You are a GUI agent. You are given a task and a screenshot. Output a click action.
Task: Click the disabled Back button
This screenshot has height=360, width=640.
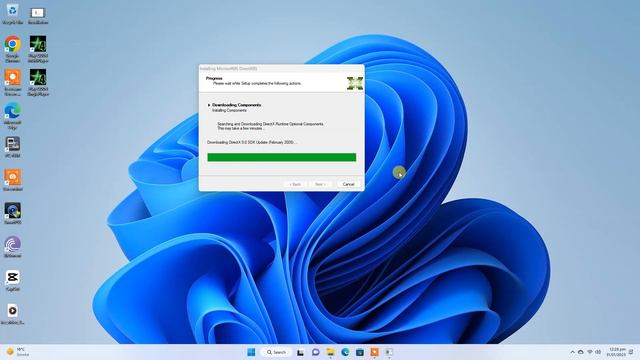pos(295,184)
